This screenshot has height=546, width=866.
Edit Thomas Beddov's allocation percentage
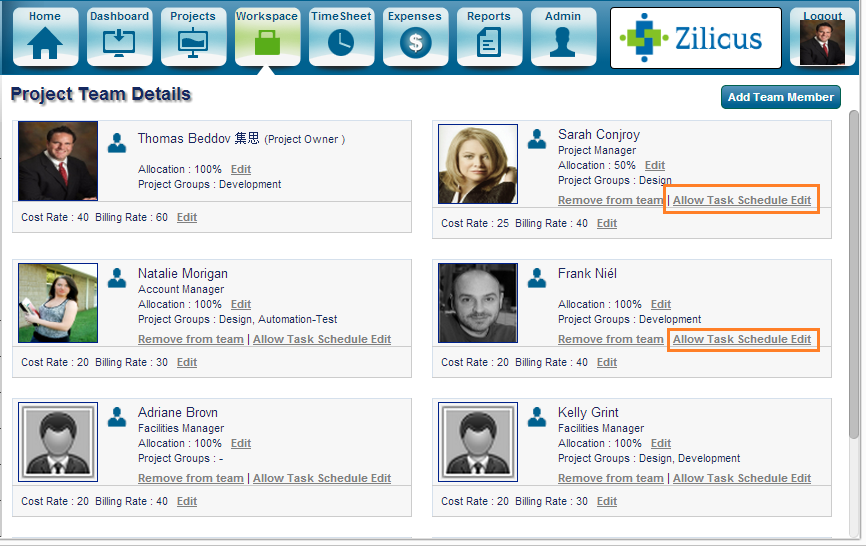240,170
